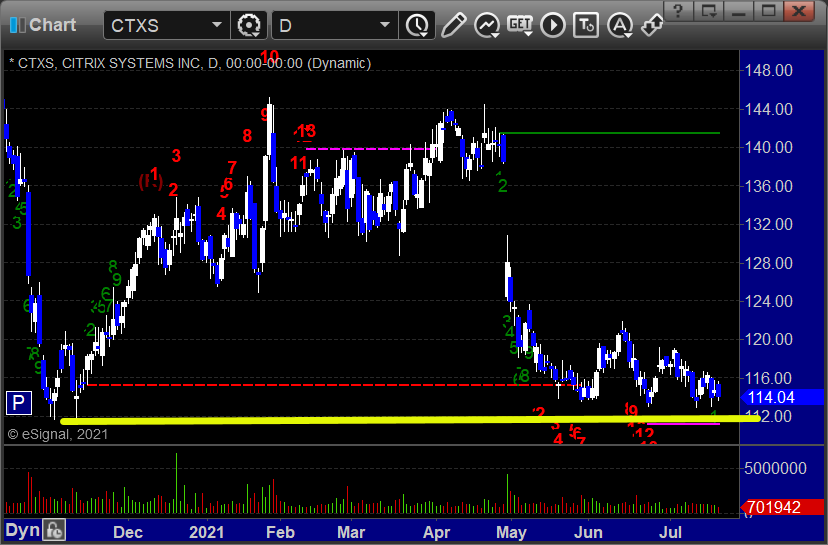
Task: Click the 132.00 price axis label
Action: 768,224
